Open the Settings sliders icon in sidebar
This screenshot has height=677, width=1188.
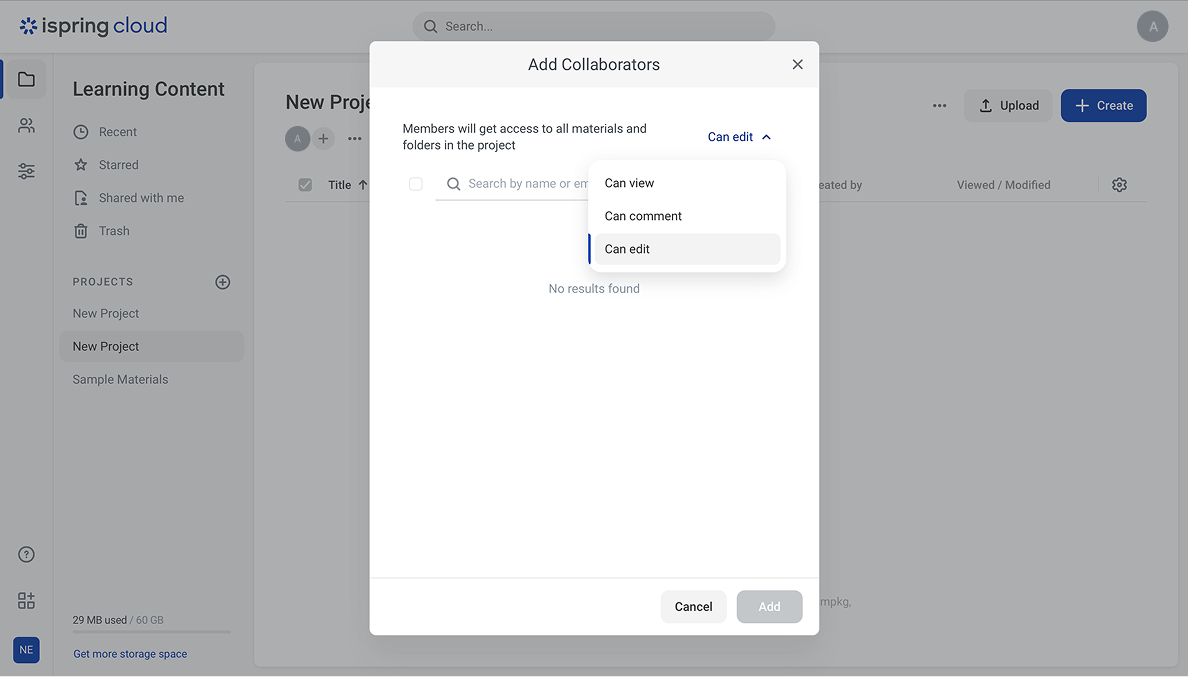coord(26,171)
